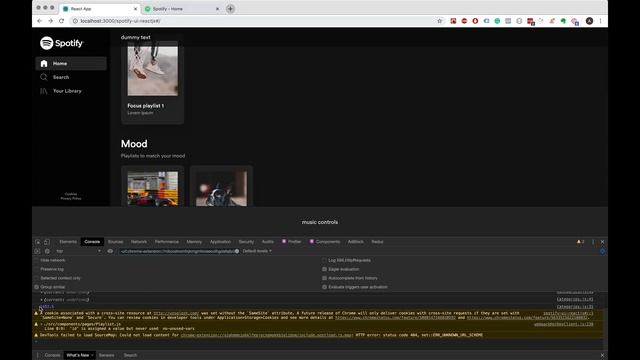Toggle Evaluate triggers user activation checkbox

click(x=324, y=287)
